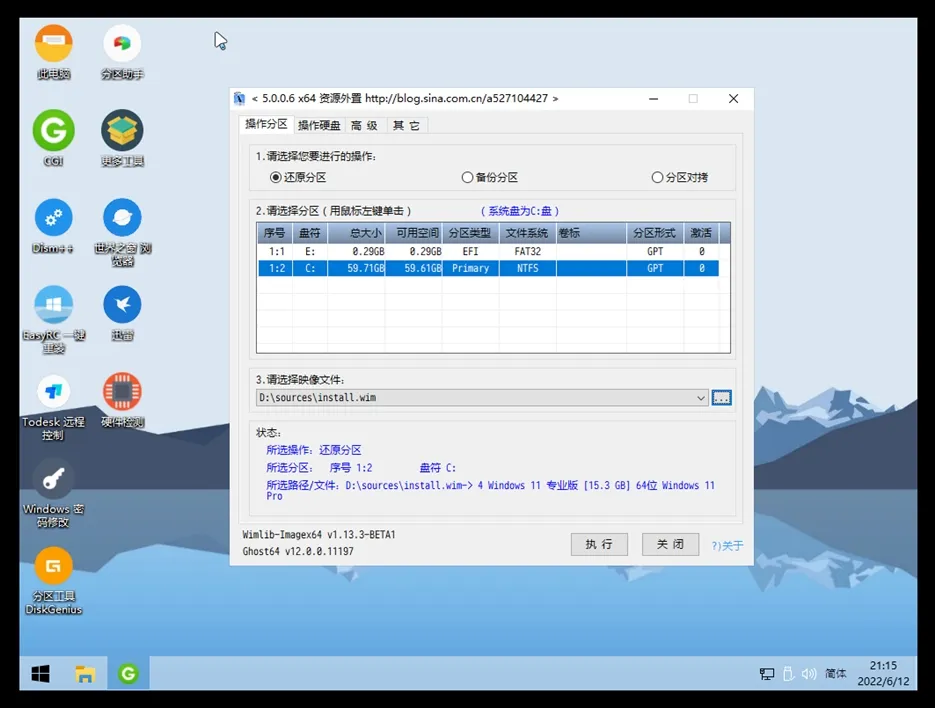Viewport: 935px width, 708px height.
Task: Click the 执行 button
Action: tap(599, 544)
